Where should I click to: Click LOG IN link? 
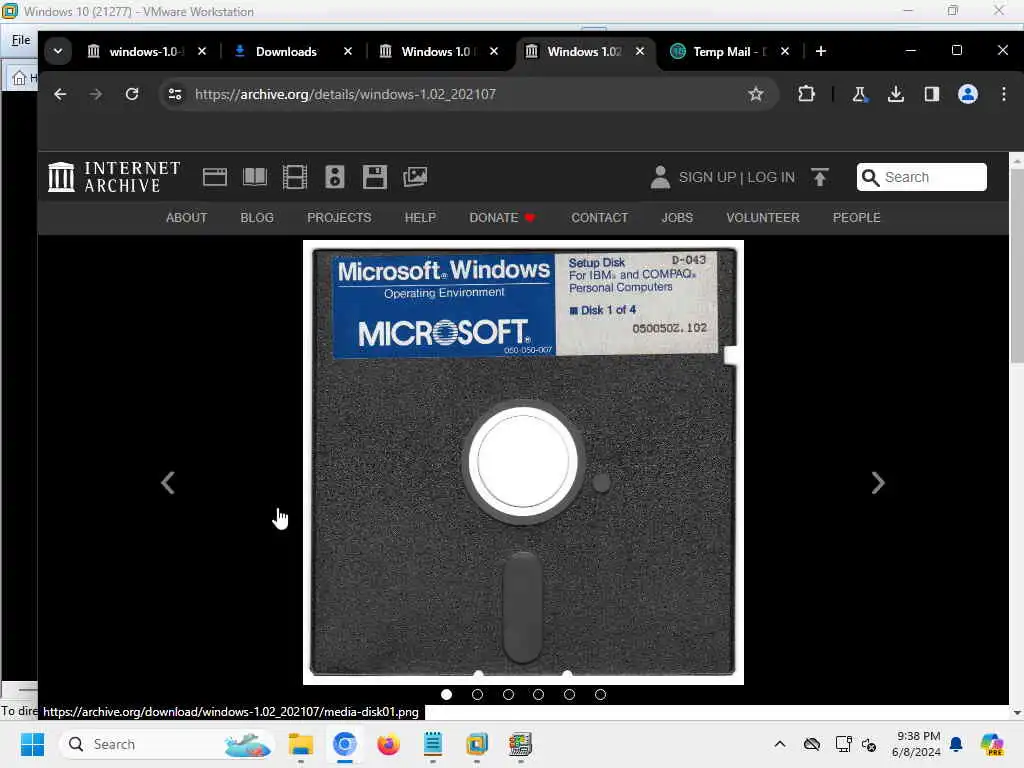coord(771,177)
